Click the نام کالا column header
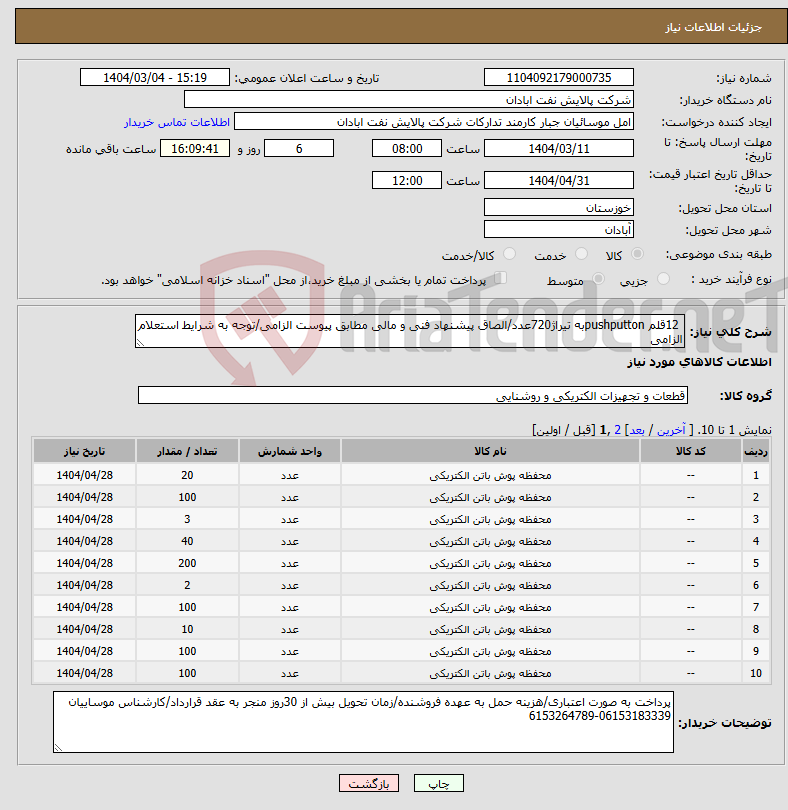This screenshot has height=810, width=788. pyautogui.click(x=490, y=451)
